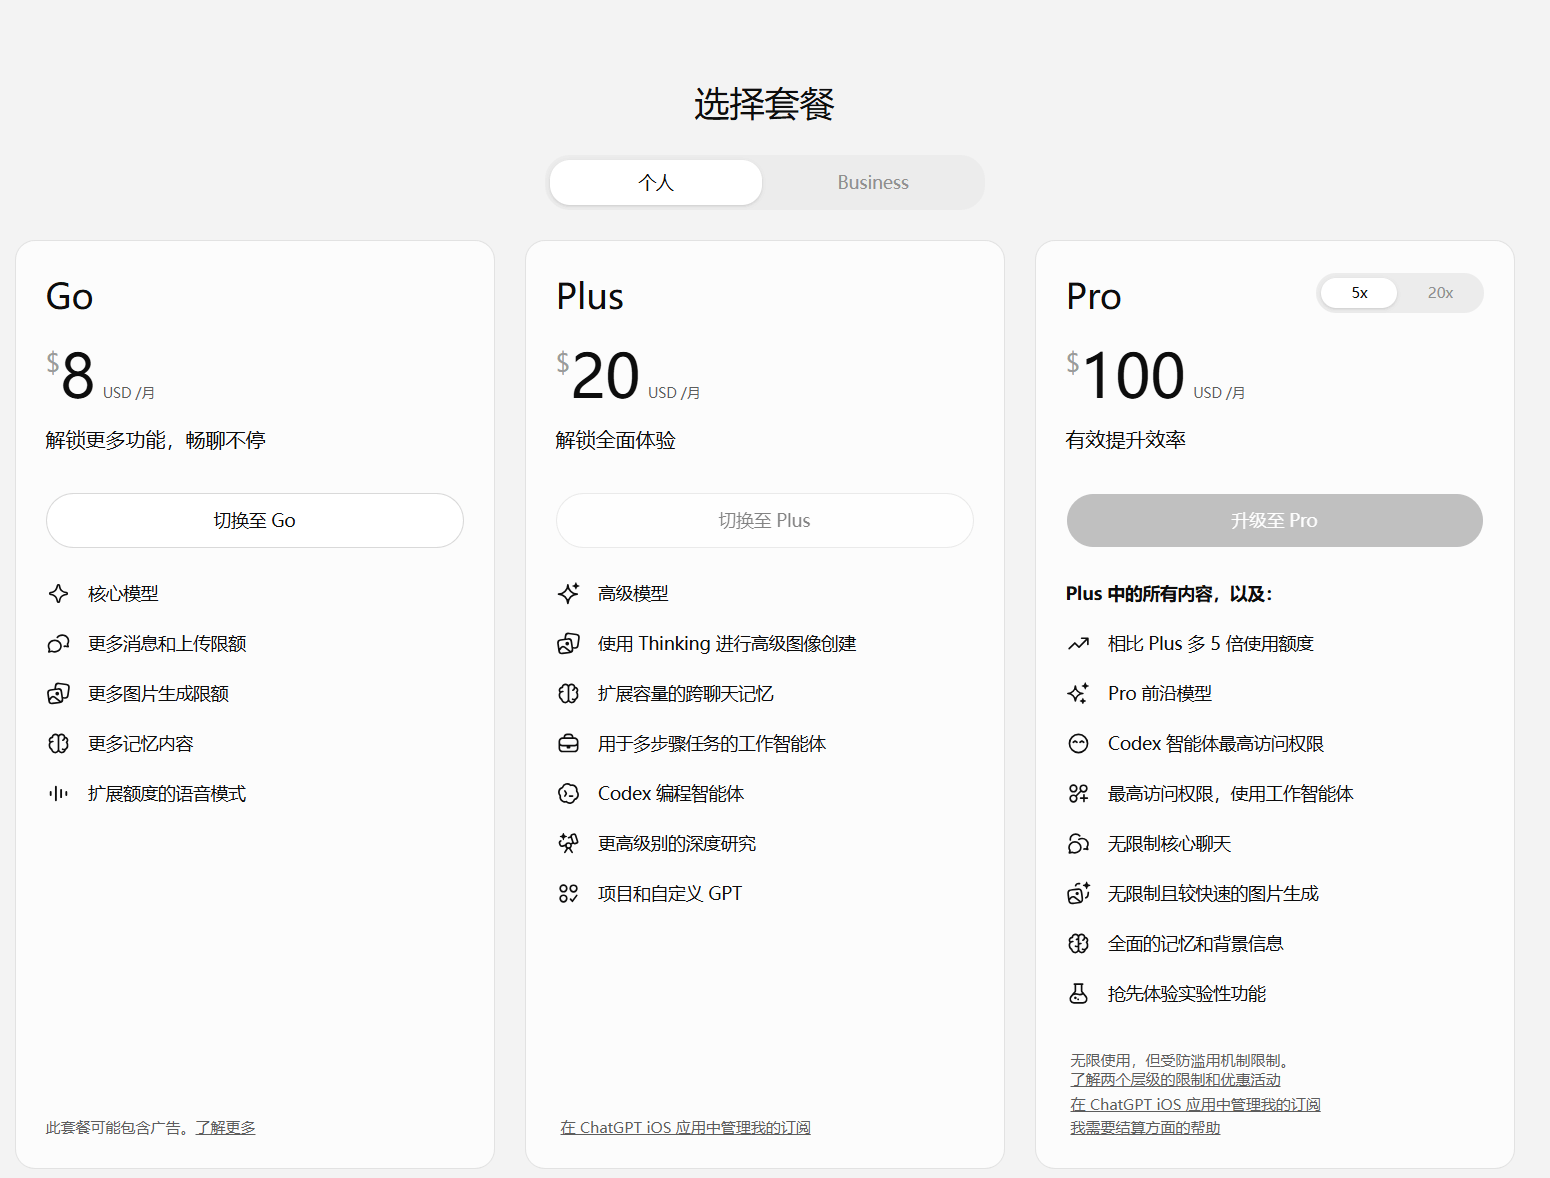This screenshot has height=1178, width=1550.
Task: Click the 升级至 Pro button
Action: pyautogui.click(x=1275, y=520)
